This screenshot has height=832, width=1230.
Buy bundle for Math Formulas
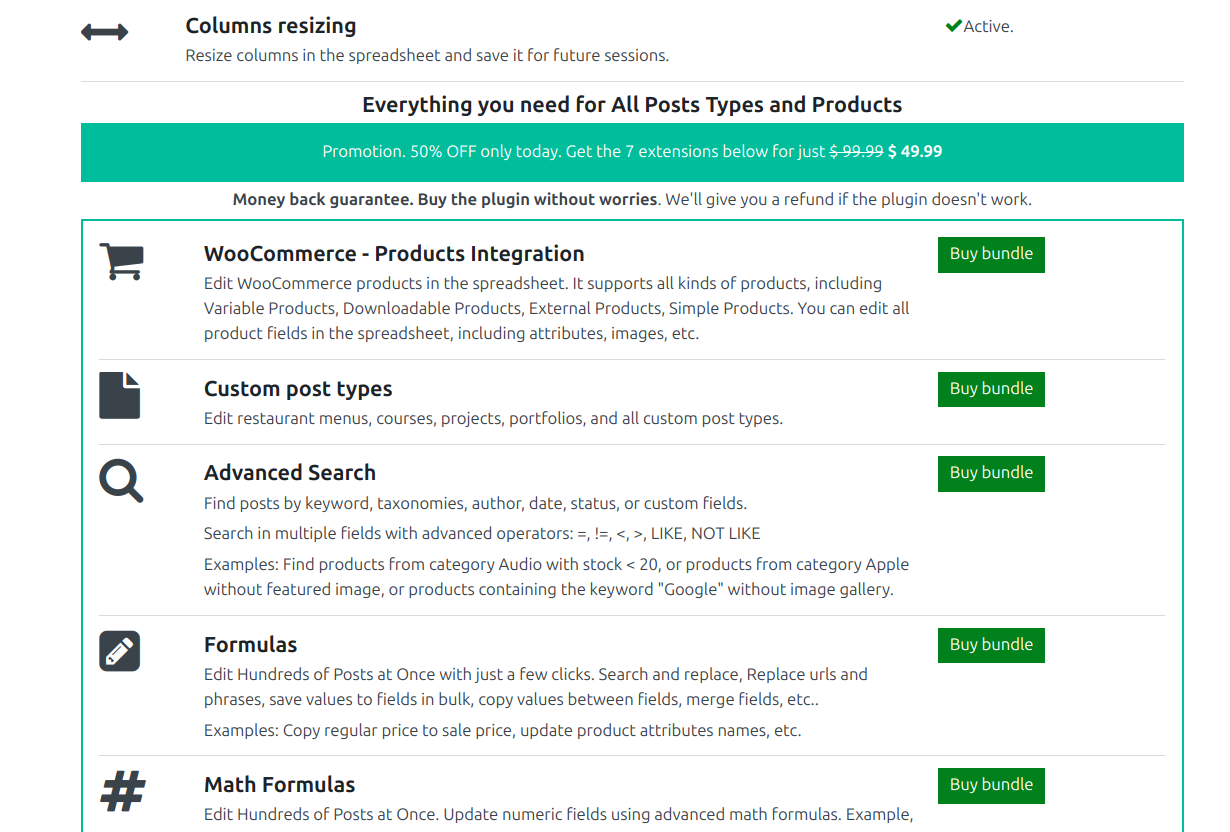pos(991,785)
